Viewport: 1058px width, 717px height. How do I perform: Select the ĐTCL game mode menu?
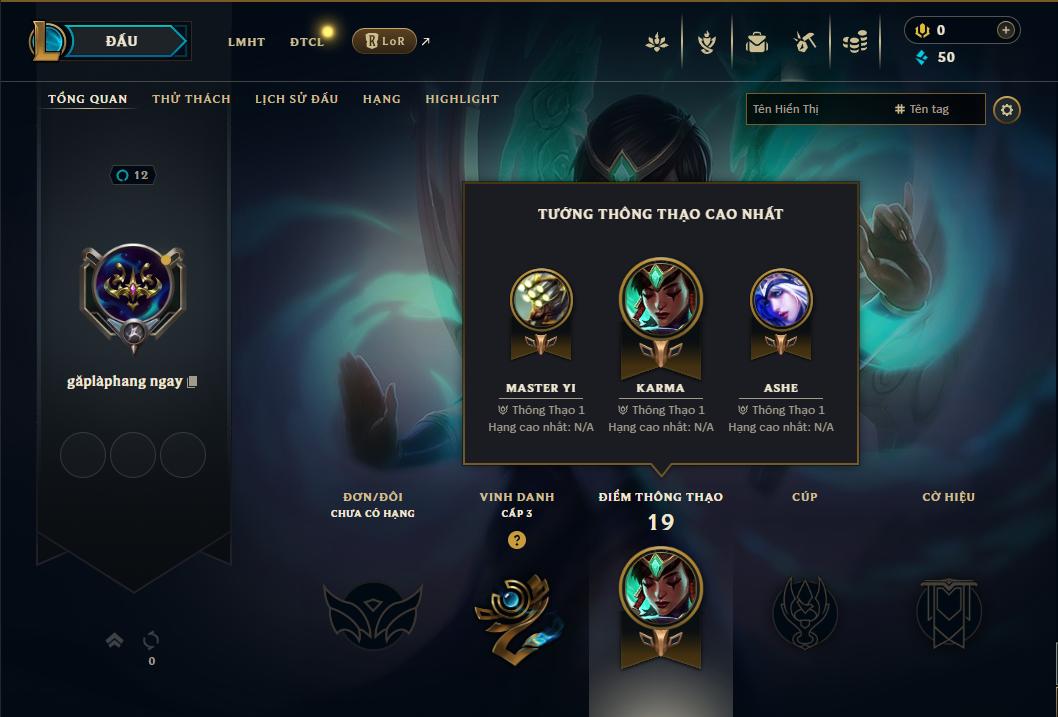click(307, 42)
